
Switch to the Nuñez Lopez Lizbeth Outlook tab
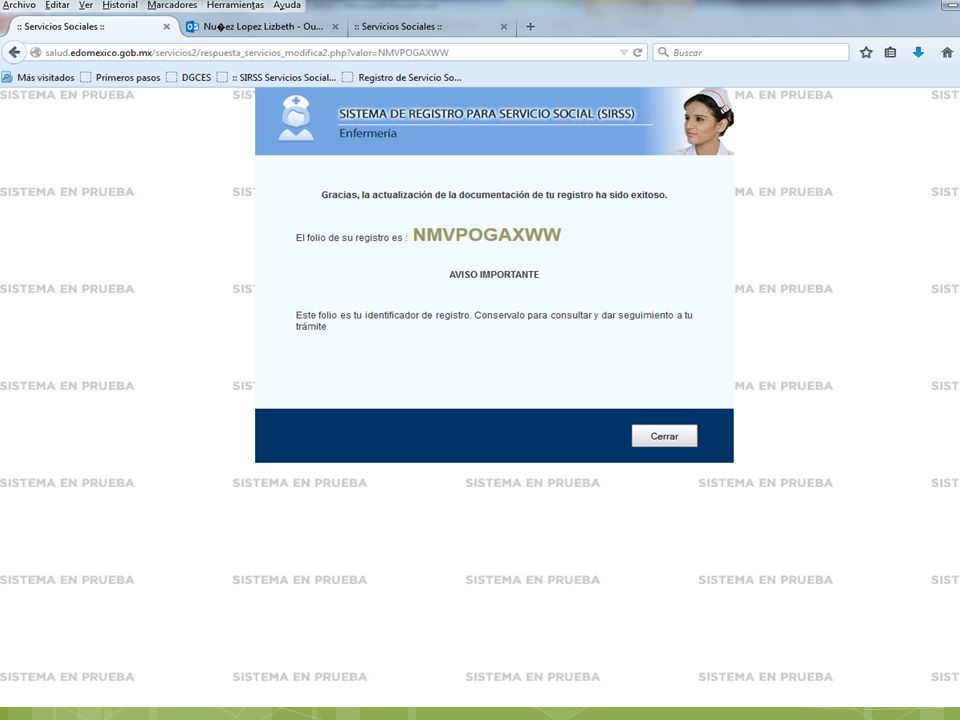(x=263, y=27)
